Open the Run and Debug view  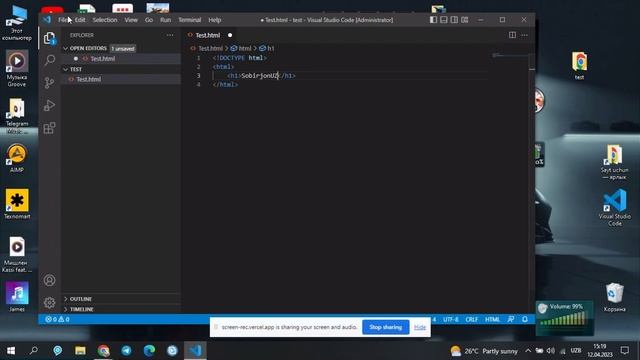(49, 105)
